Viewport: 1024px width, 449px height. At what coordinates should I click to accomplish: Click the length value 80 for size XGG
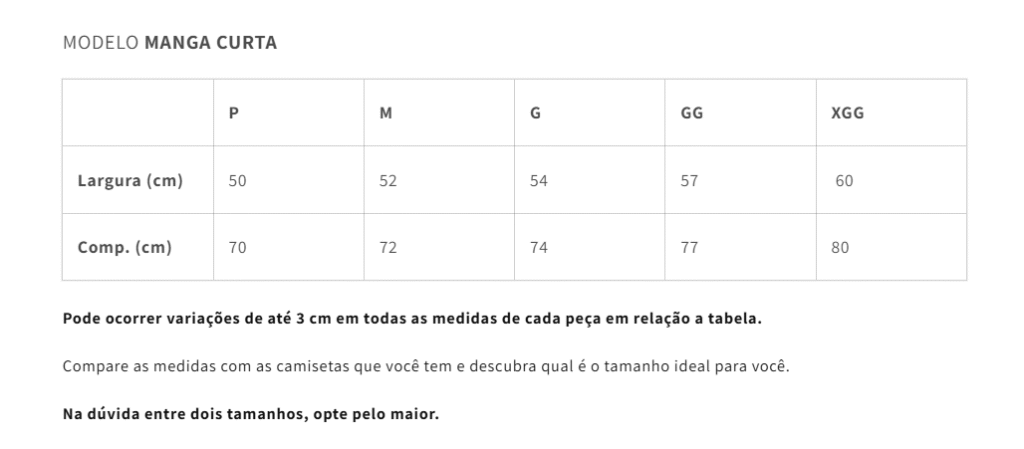tap(840, 248)
